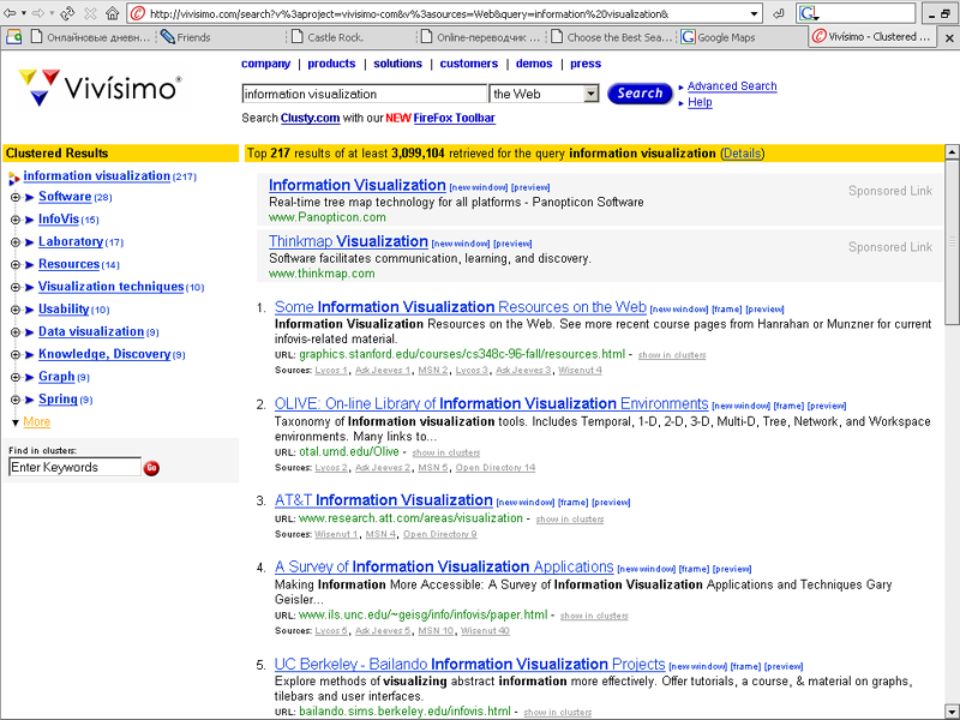This screenshot has width=960, height=720.
Task: Open the UC Berkeley Bailando result
Action: (470, 664)
